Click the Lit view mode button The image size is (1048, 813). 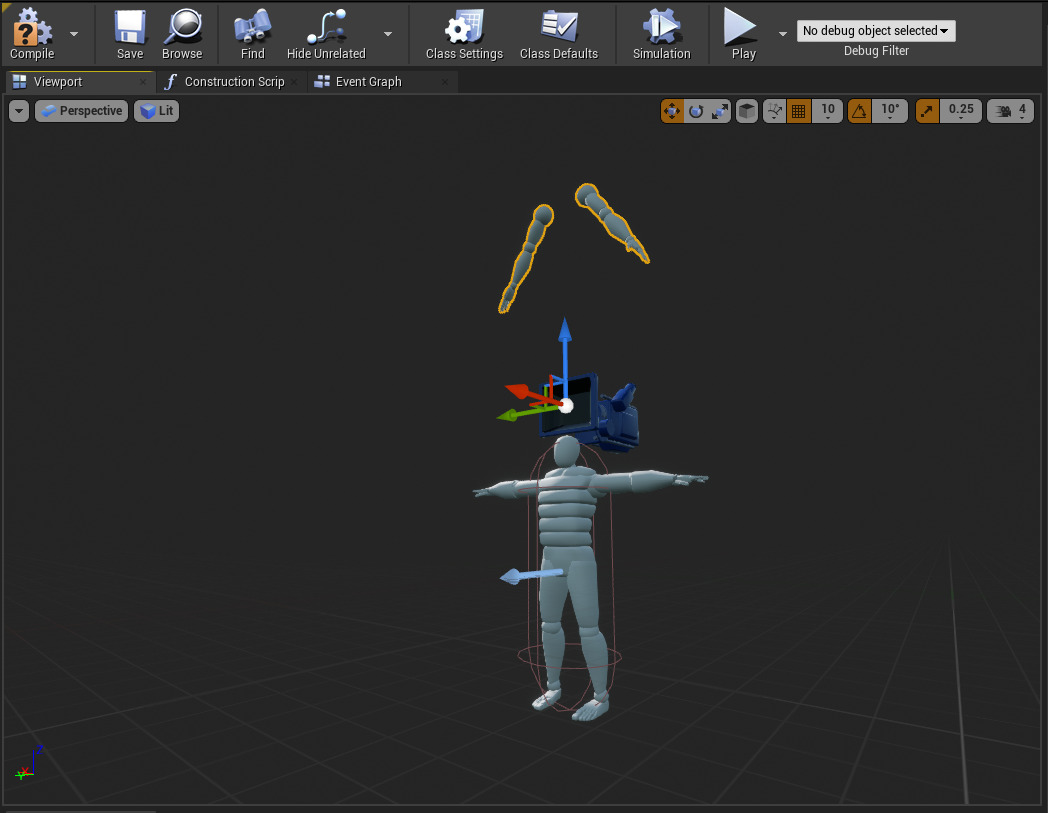point(156,110)
